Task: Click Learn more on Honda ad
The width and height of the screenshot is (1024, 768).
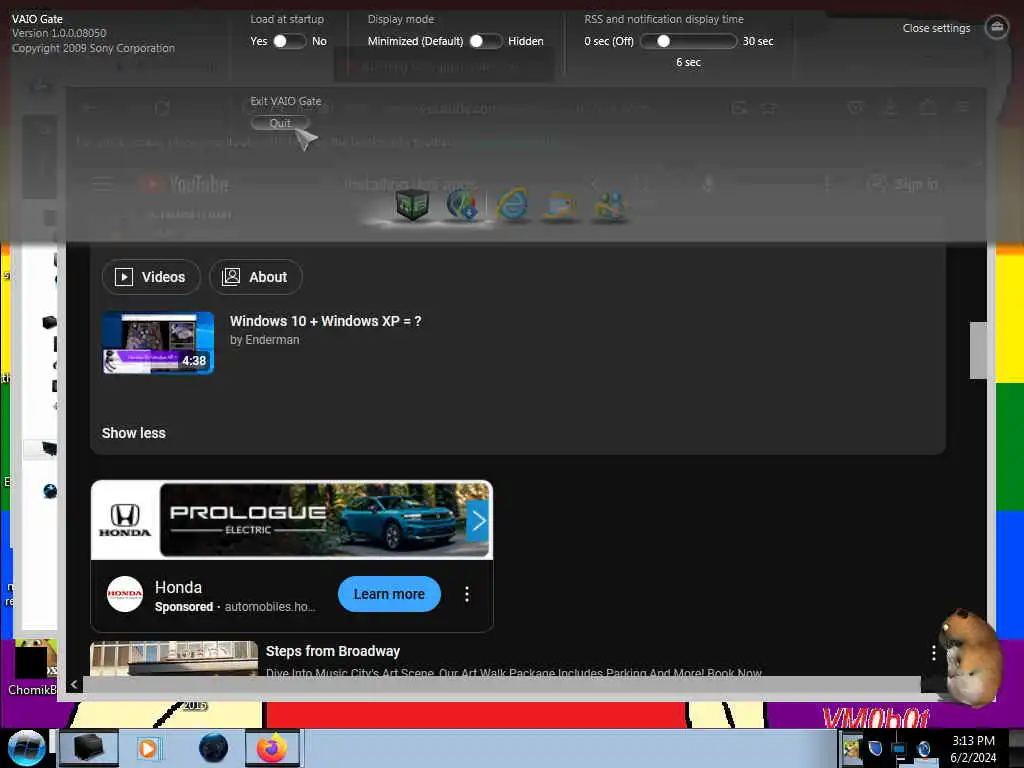Action: tap(389, 594)
